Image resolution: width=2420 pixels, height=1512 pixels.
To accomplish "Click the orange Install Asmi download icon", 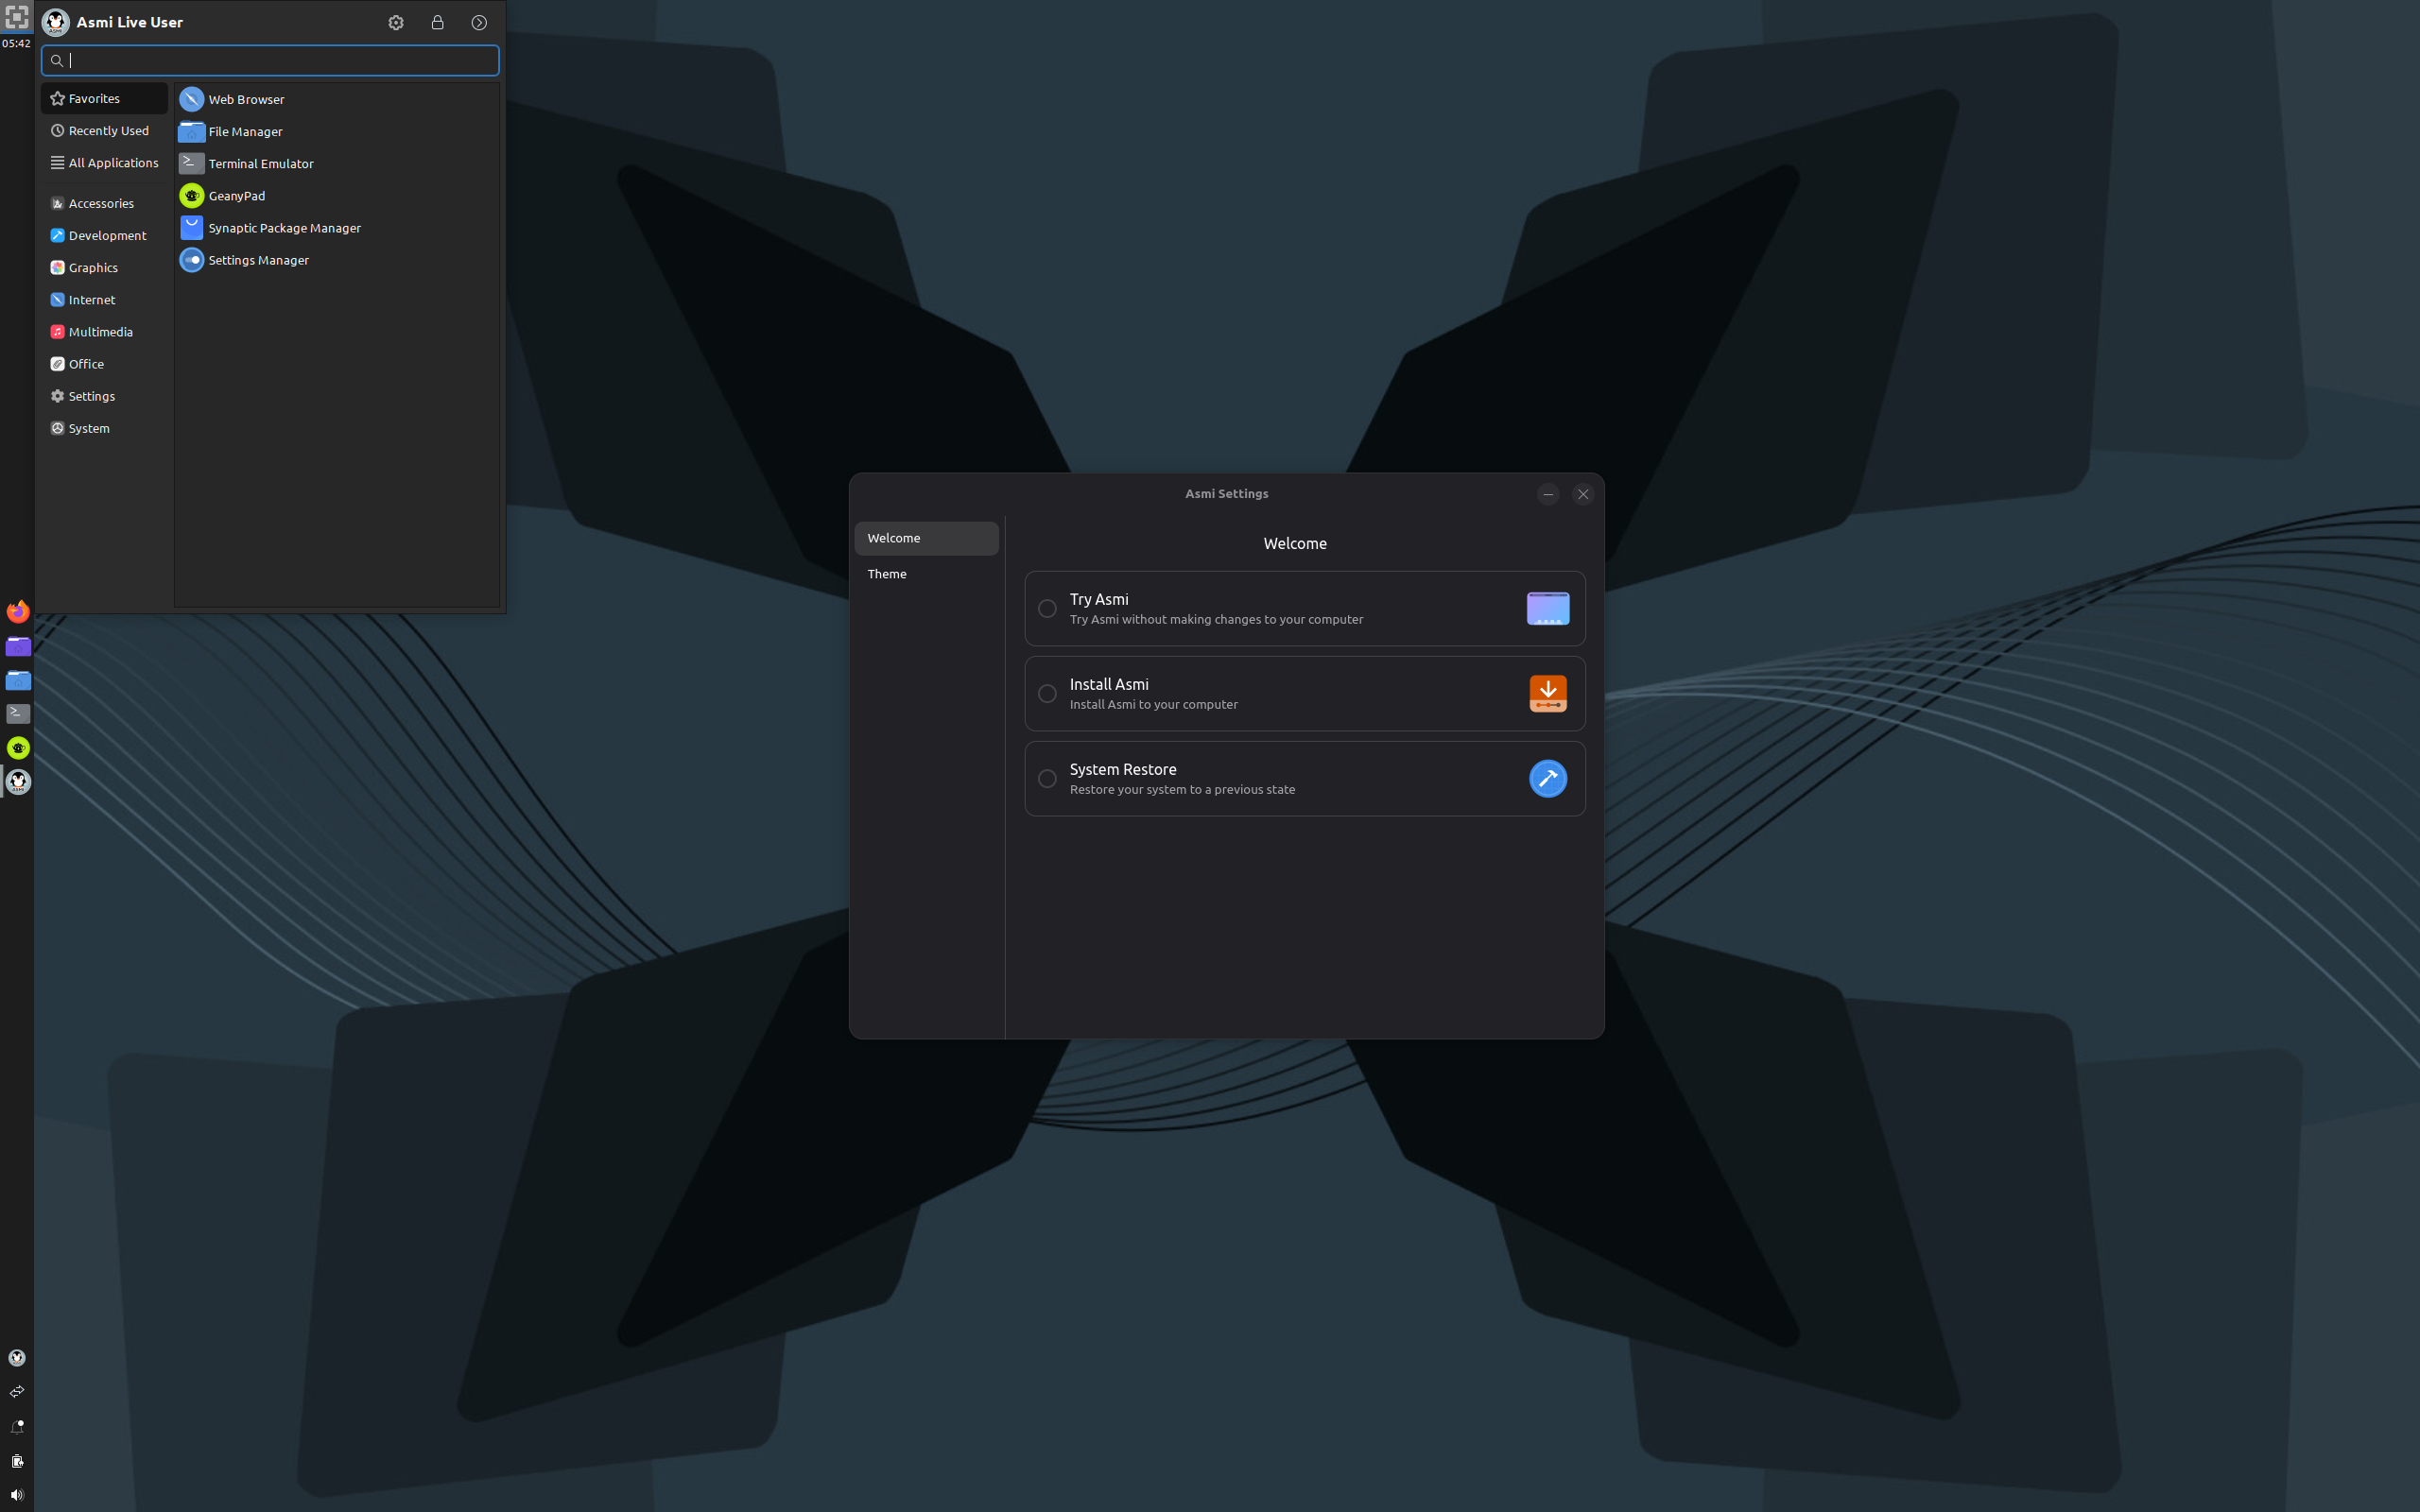I will click(x=1547, y=693).
